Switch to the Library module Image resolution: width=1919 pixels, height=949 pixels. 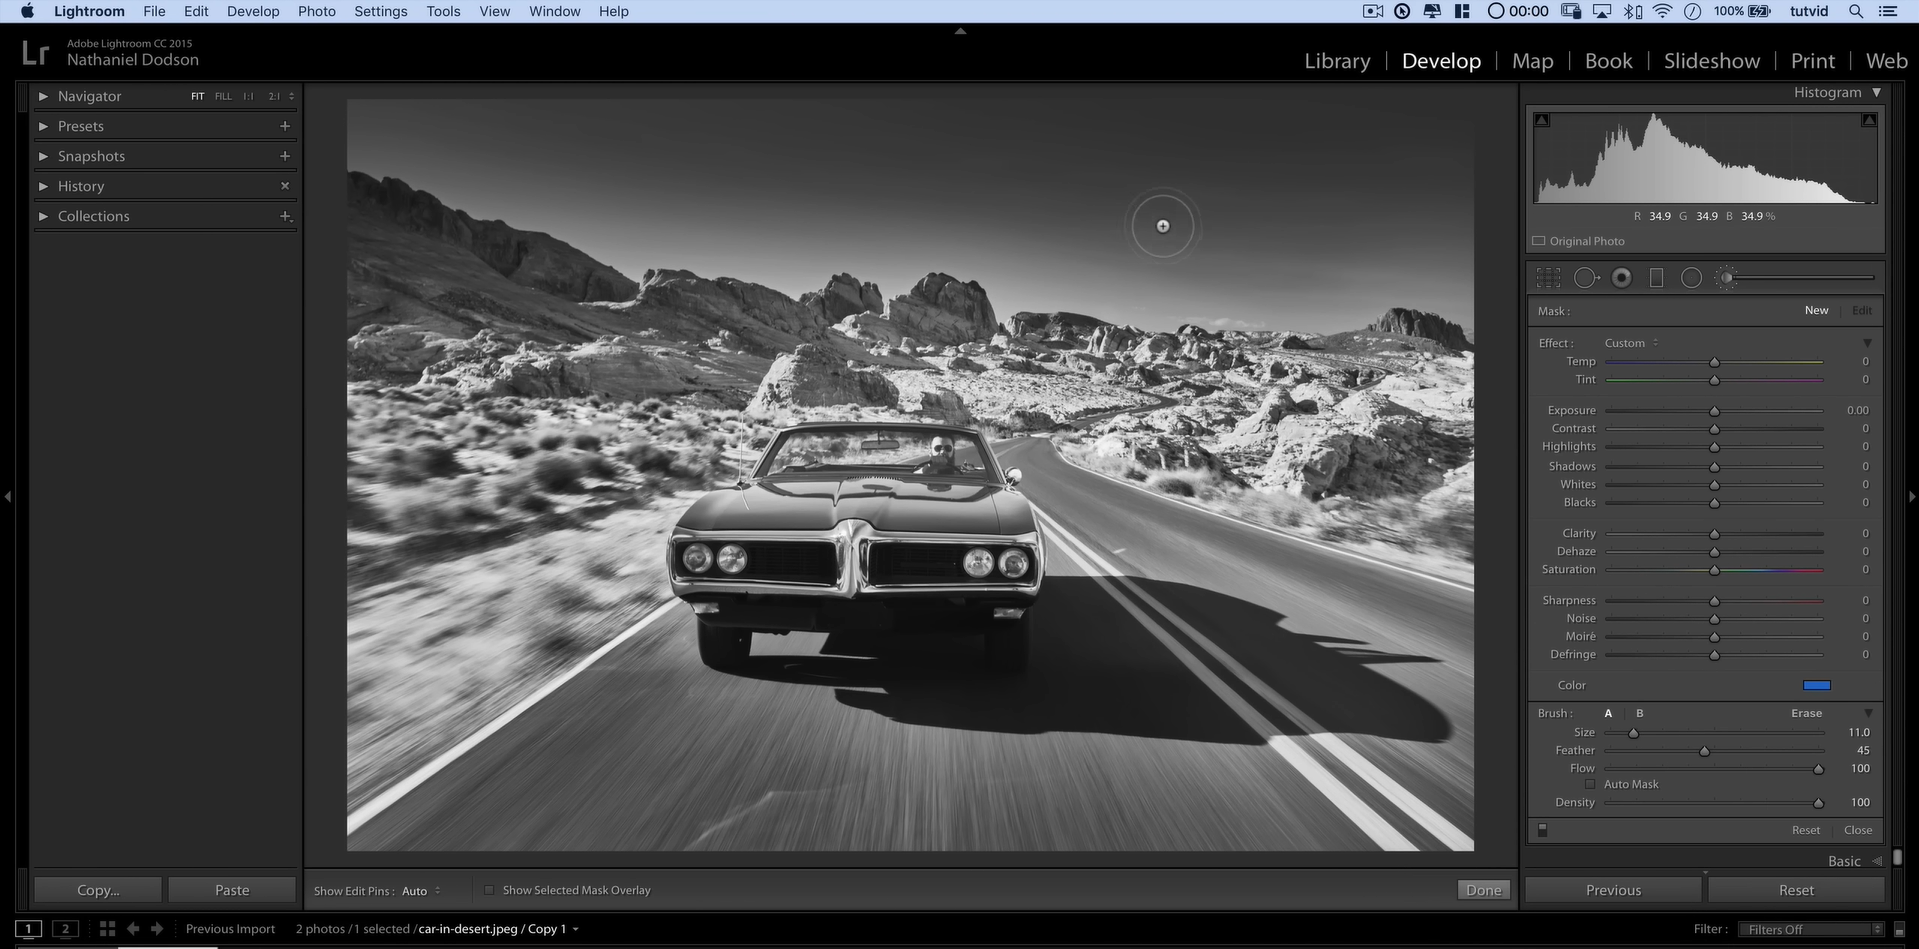(x=1337, y=60)
